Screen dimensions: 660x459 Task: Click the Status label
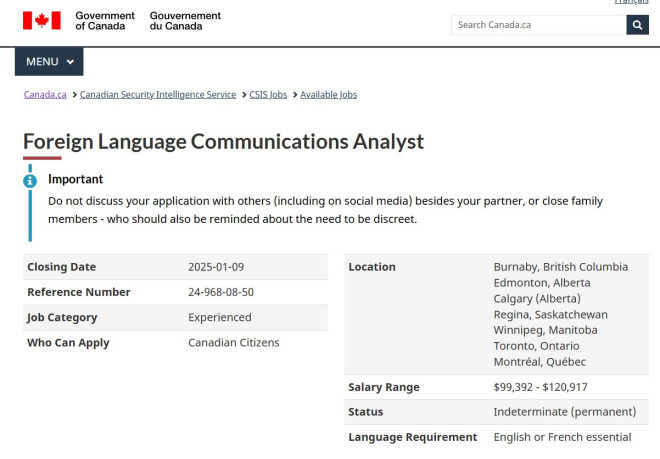pyautogui.click(x=366, y=412)
